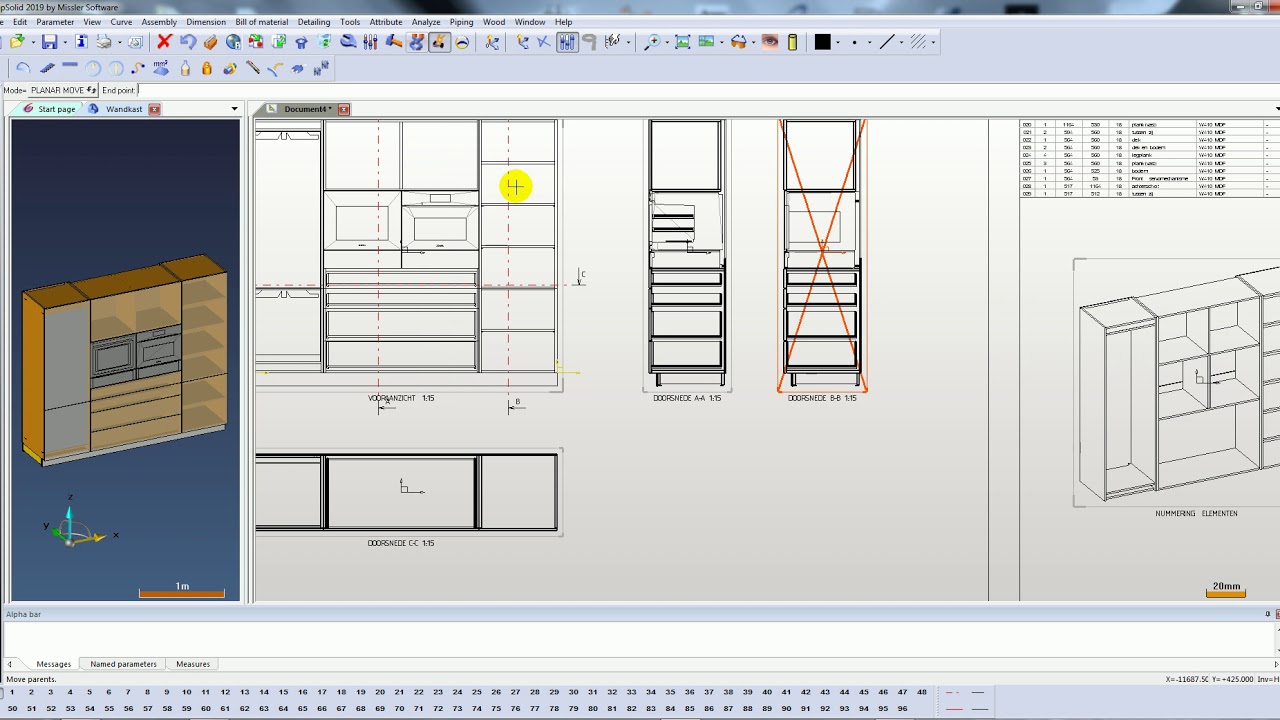Switch to the Measures tab
The width and height of the screenshot is (1280, 720).
click(x=193, y=664)
